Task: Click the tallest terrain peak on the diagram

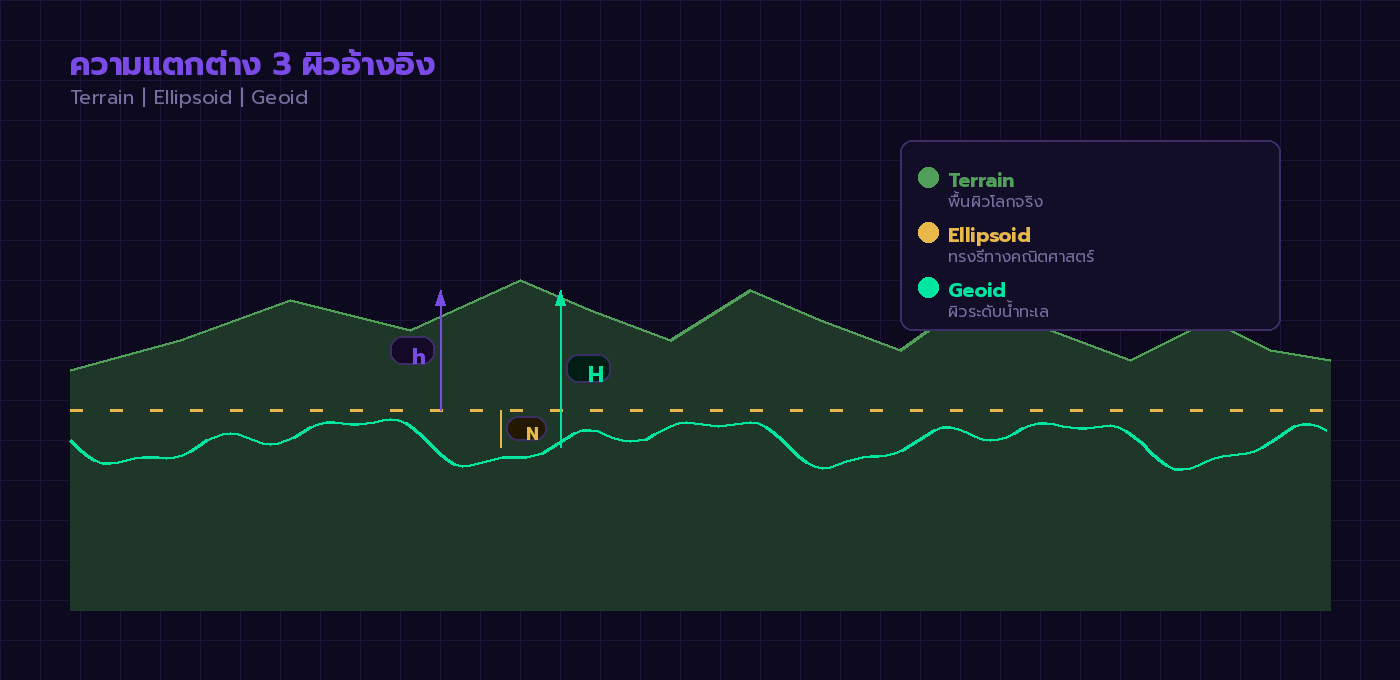Action: (x=521, y=281)
